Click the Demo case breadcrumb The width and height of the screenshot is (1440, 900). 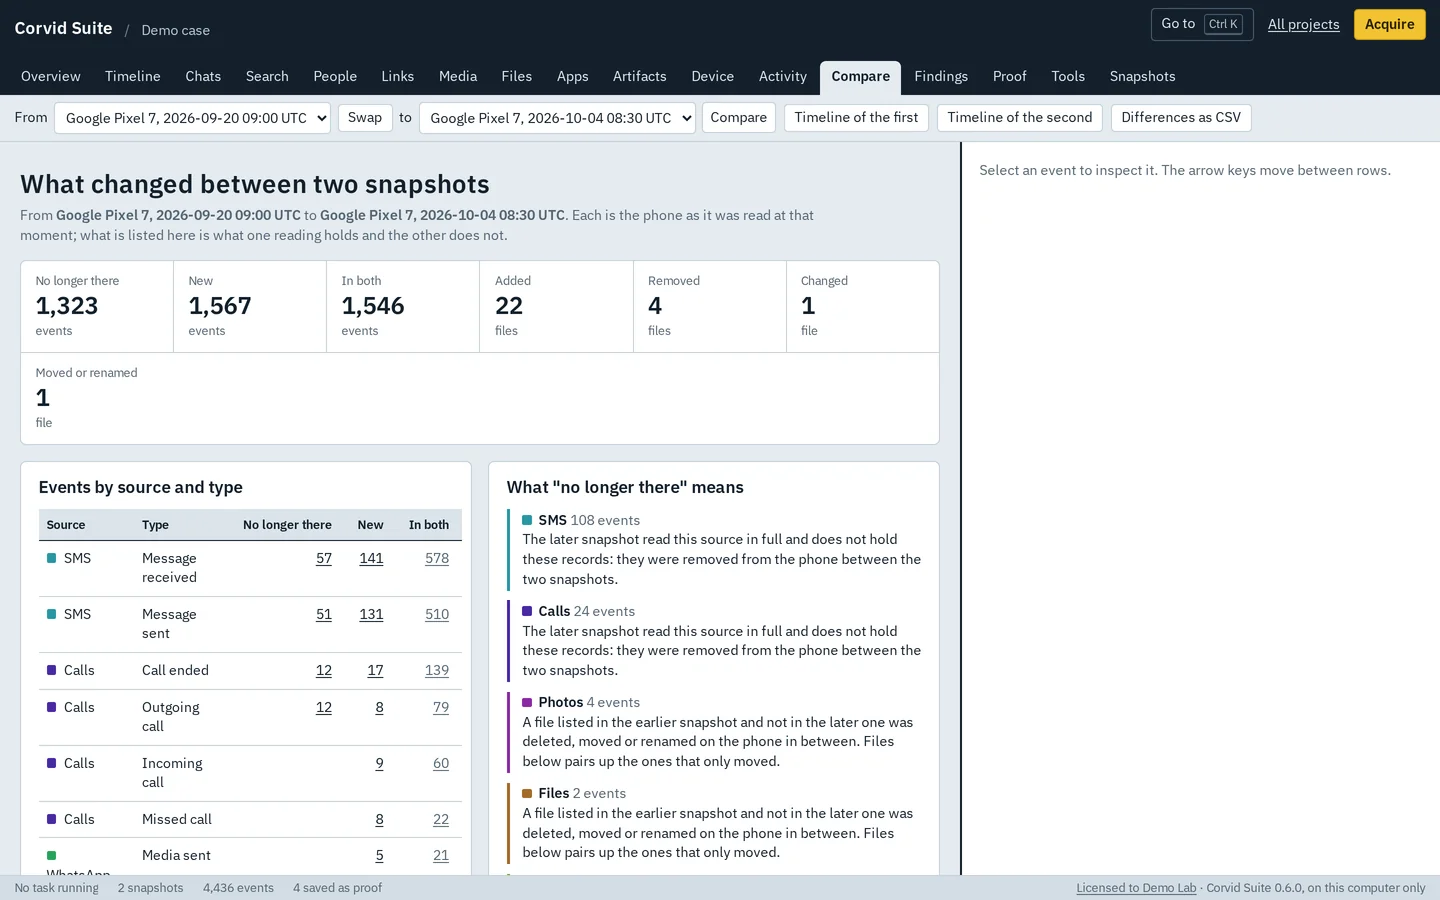point(176,31)
